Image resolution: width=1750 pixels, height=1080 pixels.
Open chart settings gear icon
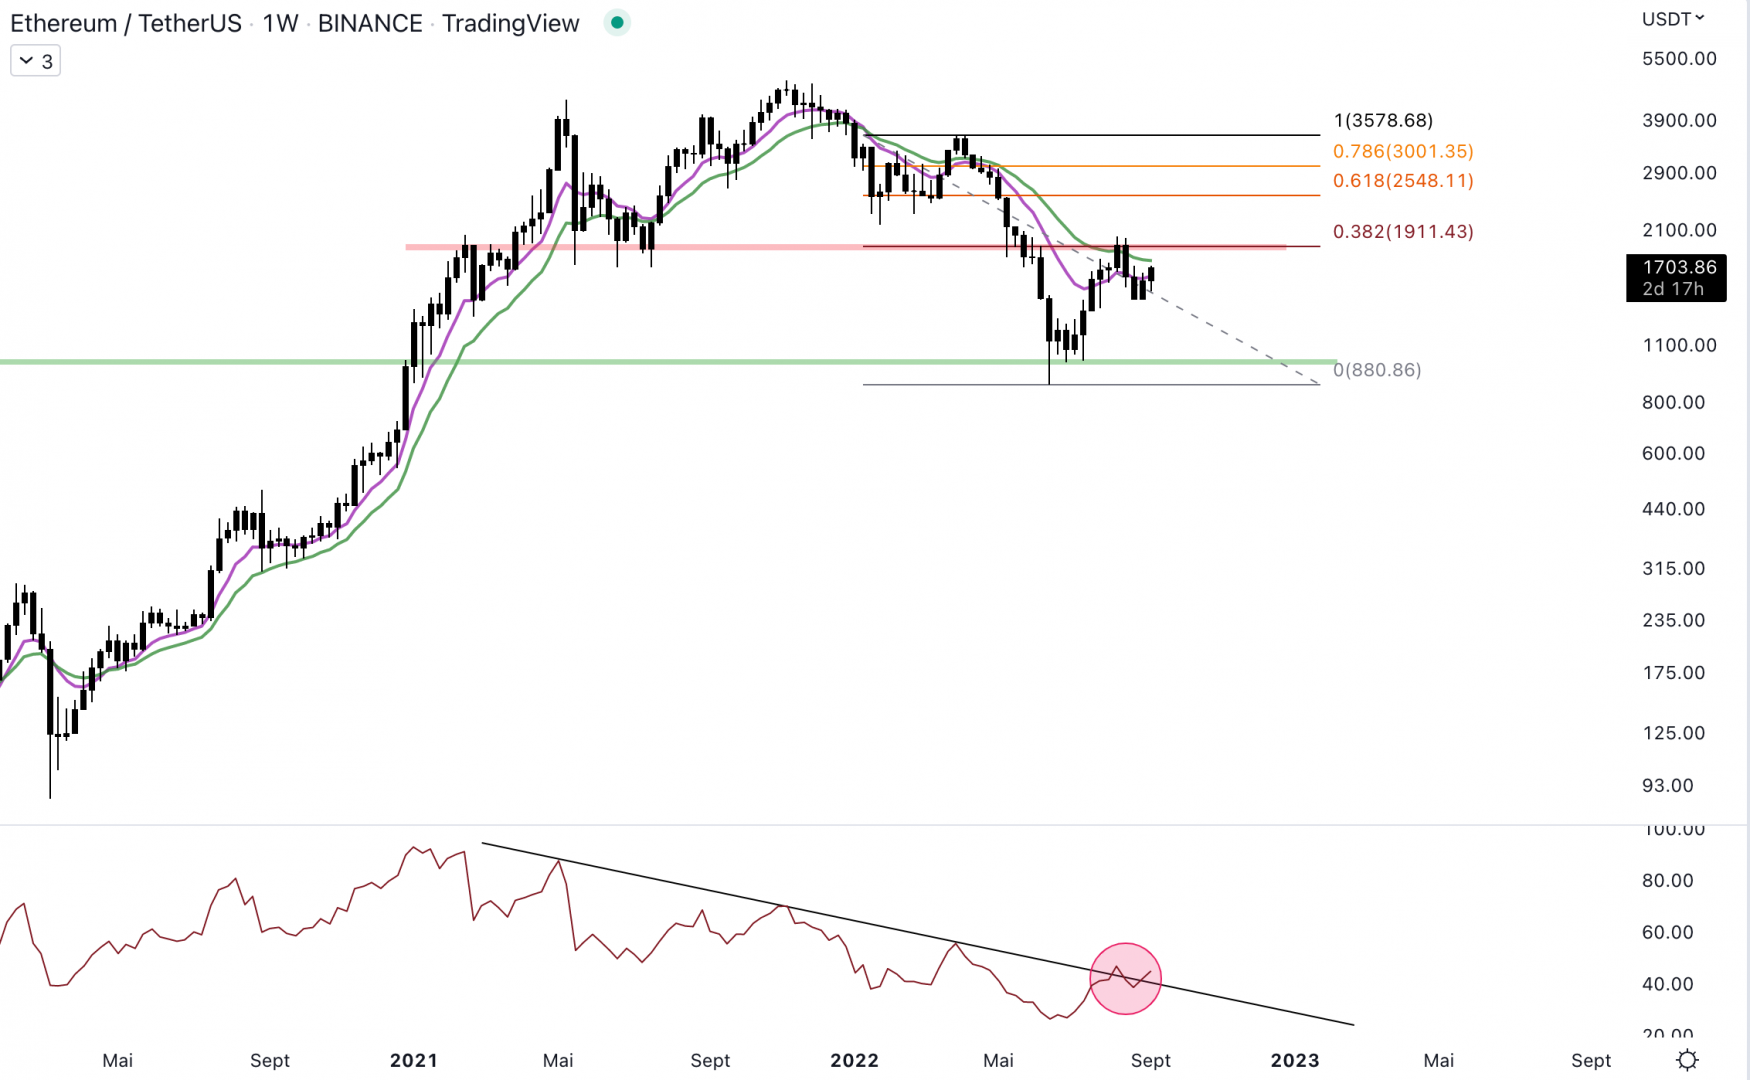click(x=1687, y=1060)
